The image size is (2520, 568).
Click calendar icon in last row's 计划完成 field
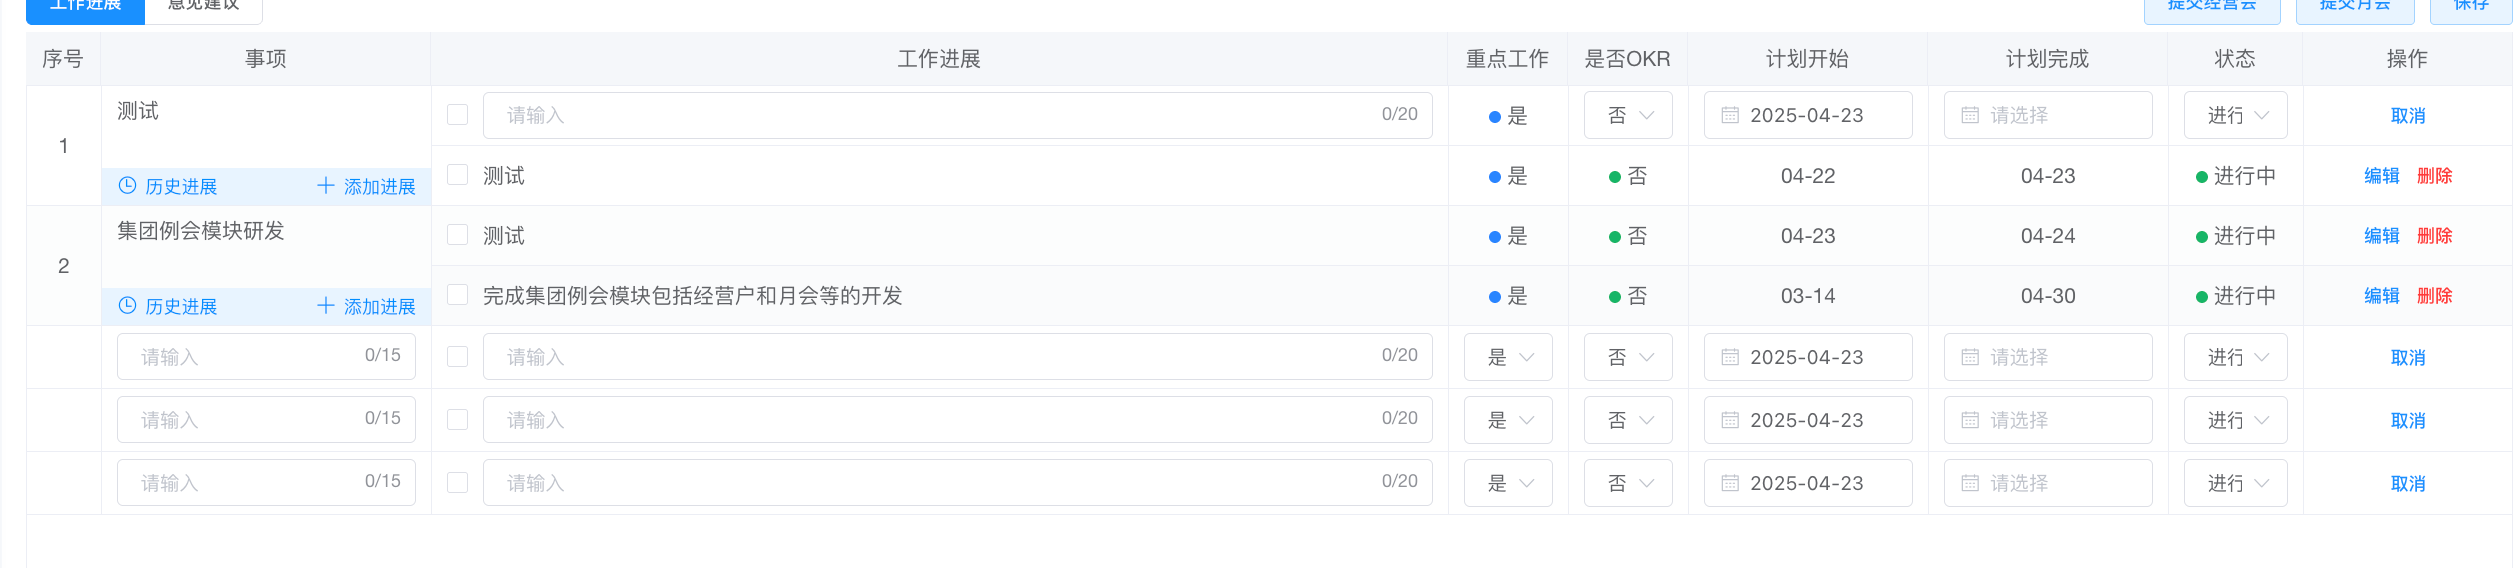pyautogui.click(x=1970, y=483)
